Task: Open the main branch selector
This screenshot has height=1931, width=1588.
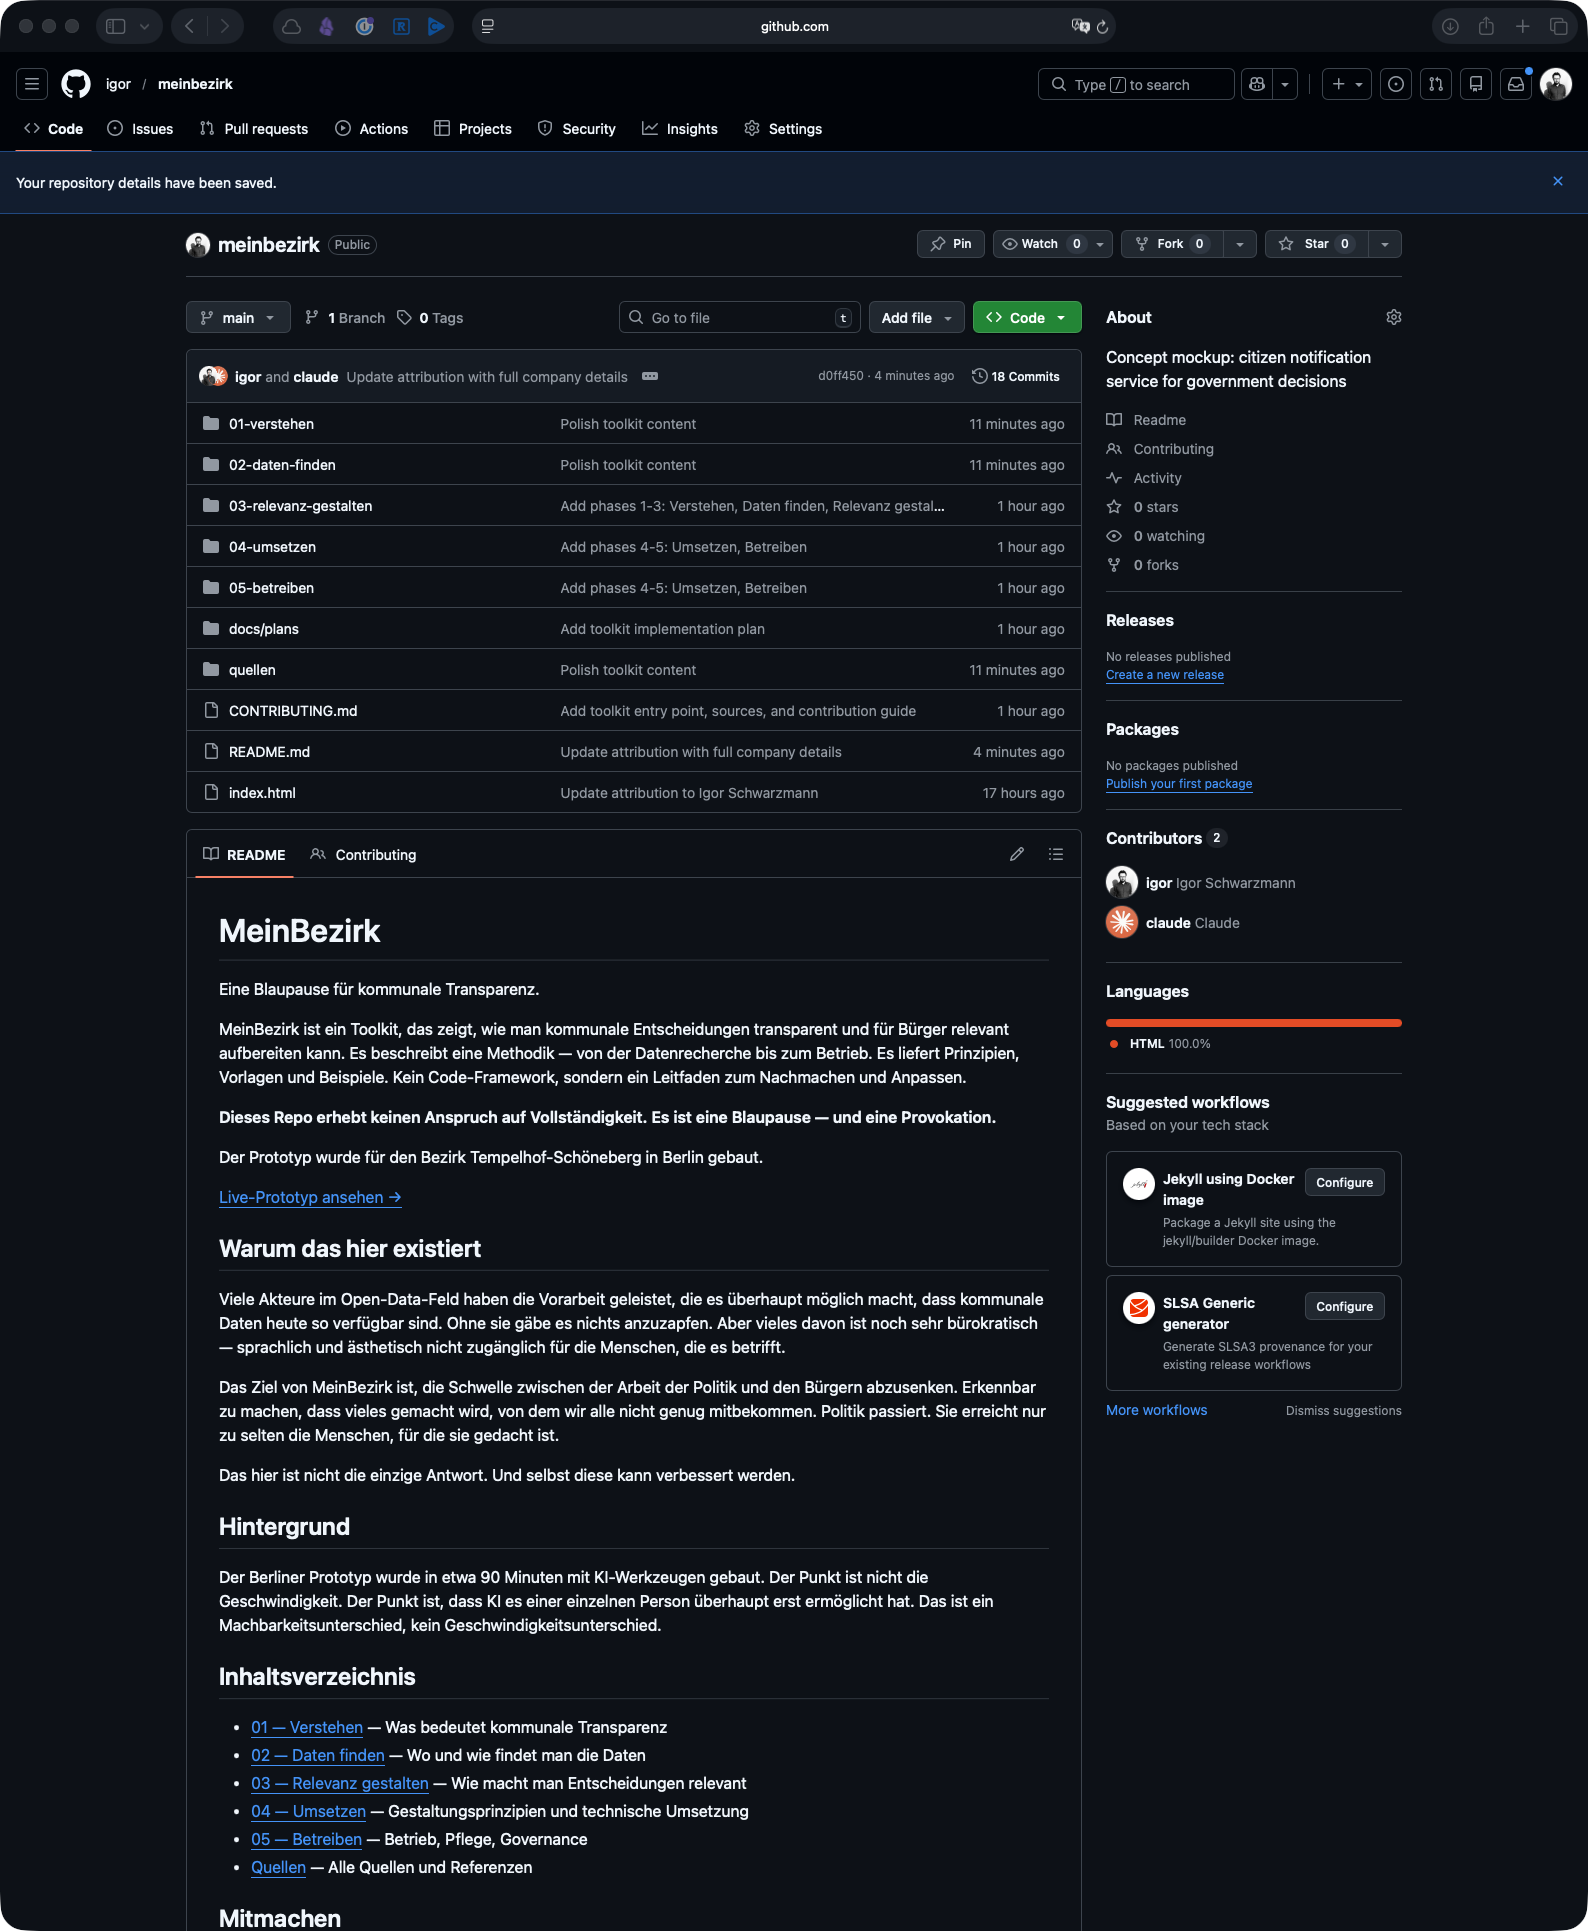Action: pyautogui.click(x=238, y=317)
